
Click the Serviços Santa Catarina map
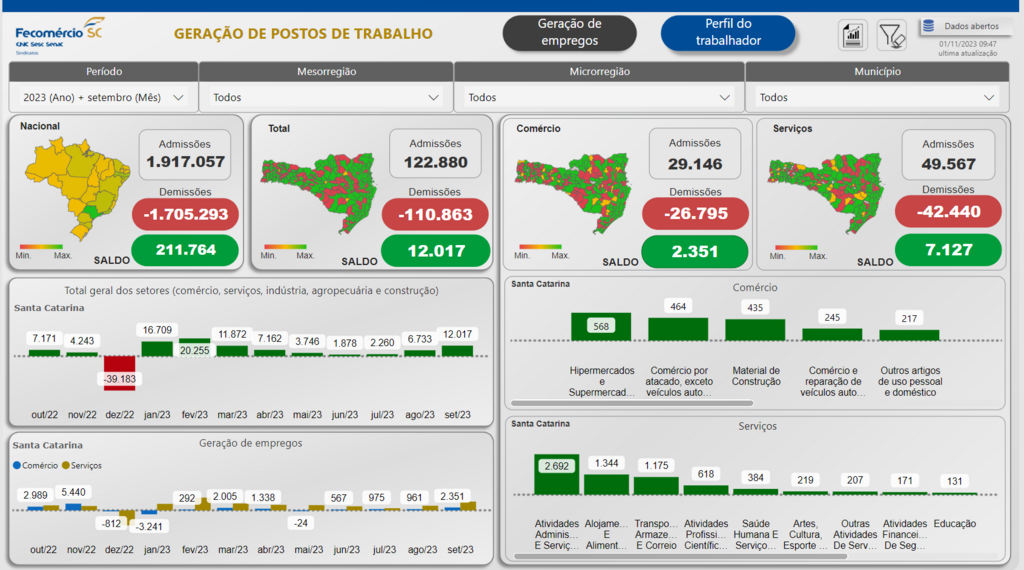pos(826,192)
